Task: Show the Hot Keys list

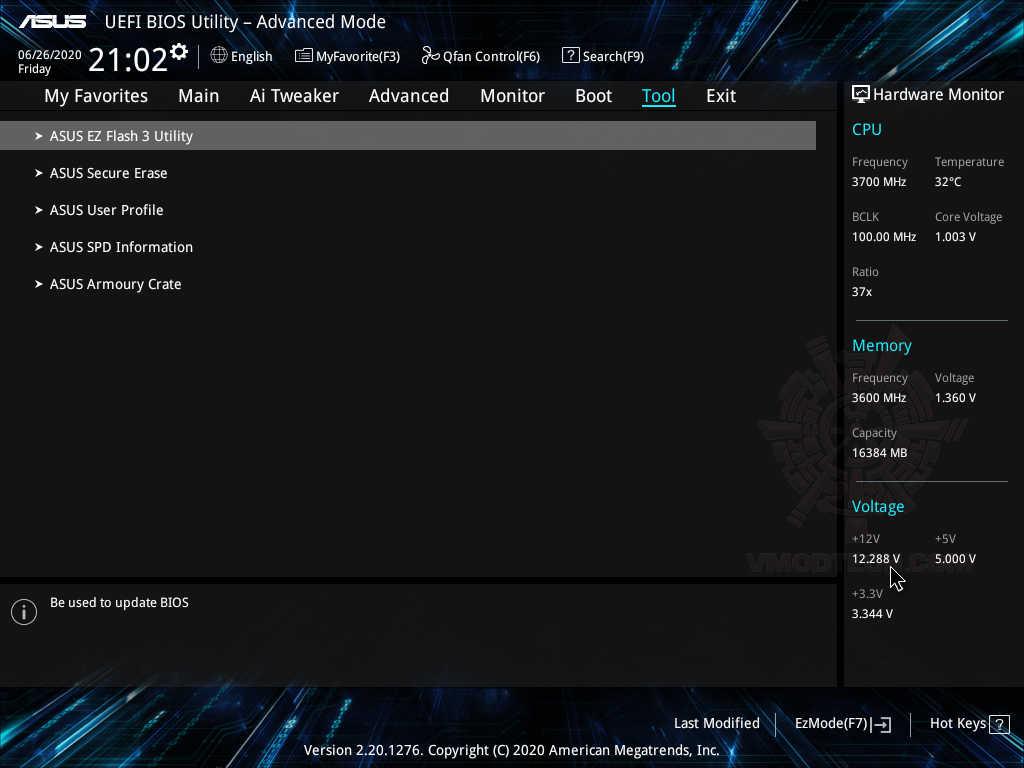Action: click(x=957, y=724)
